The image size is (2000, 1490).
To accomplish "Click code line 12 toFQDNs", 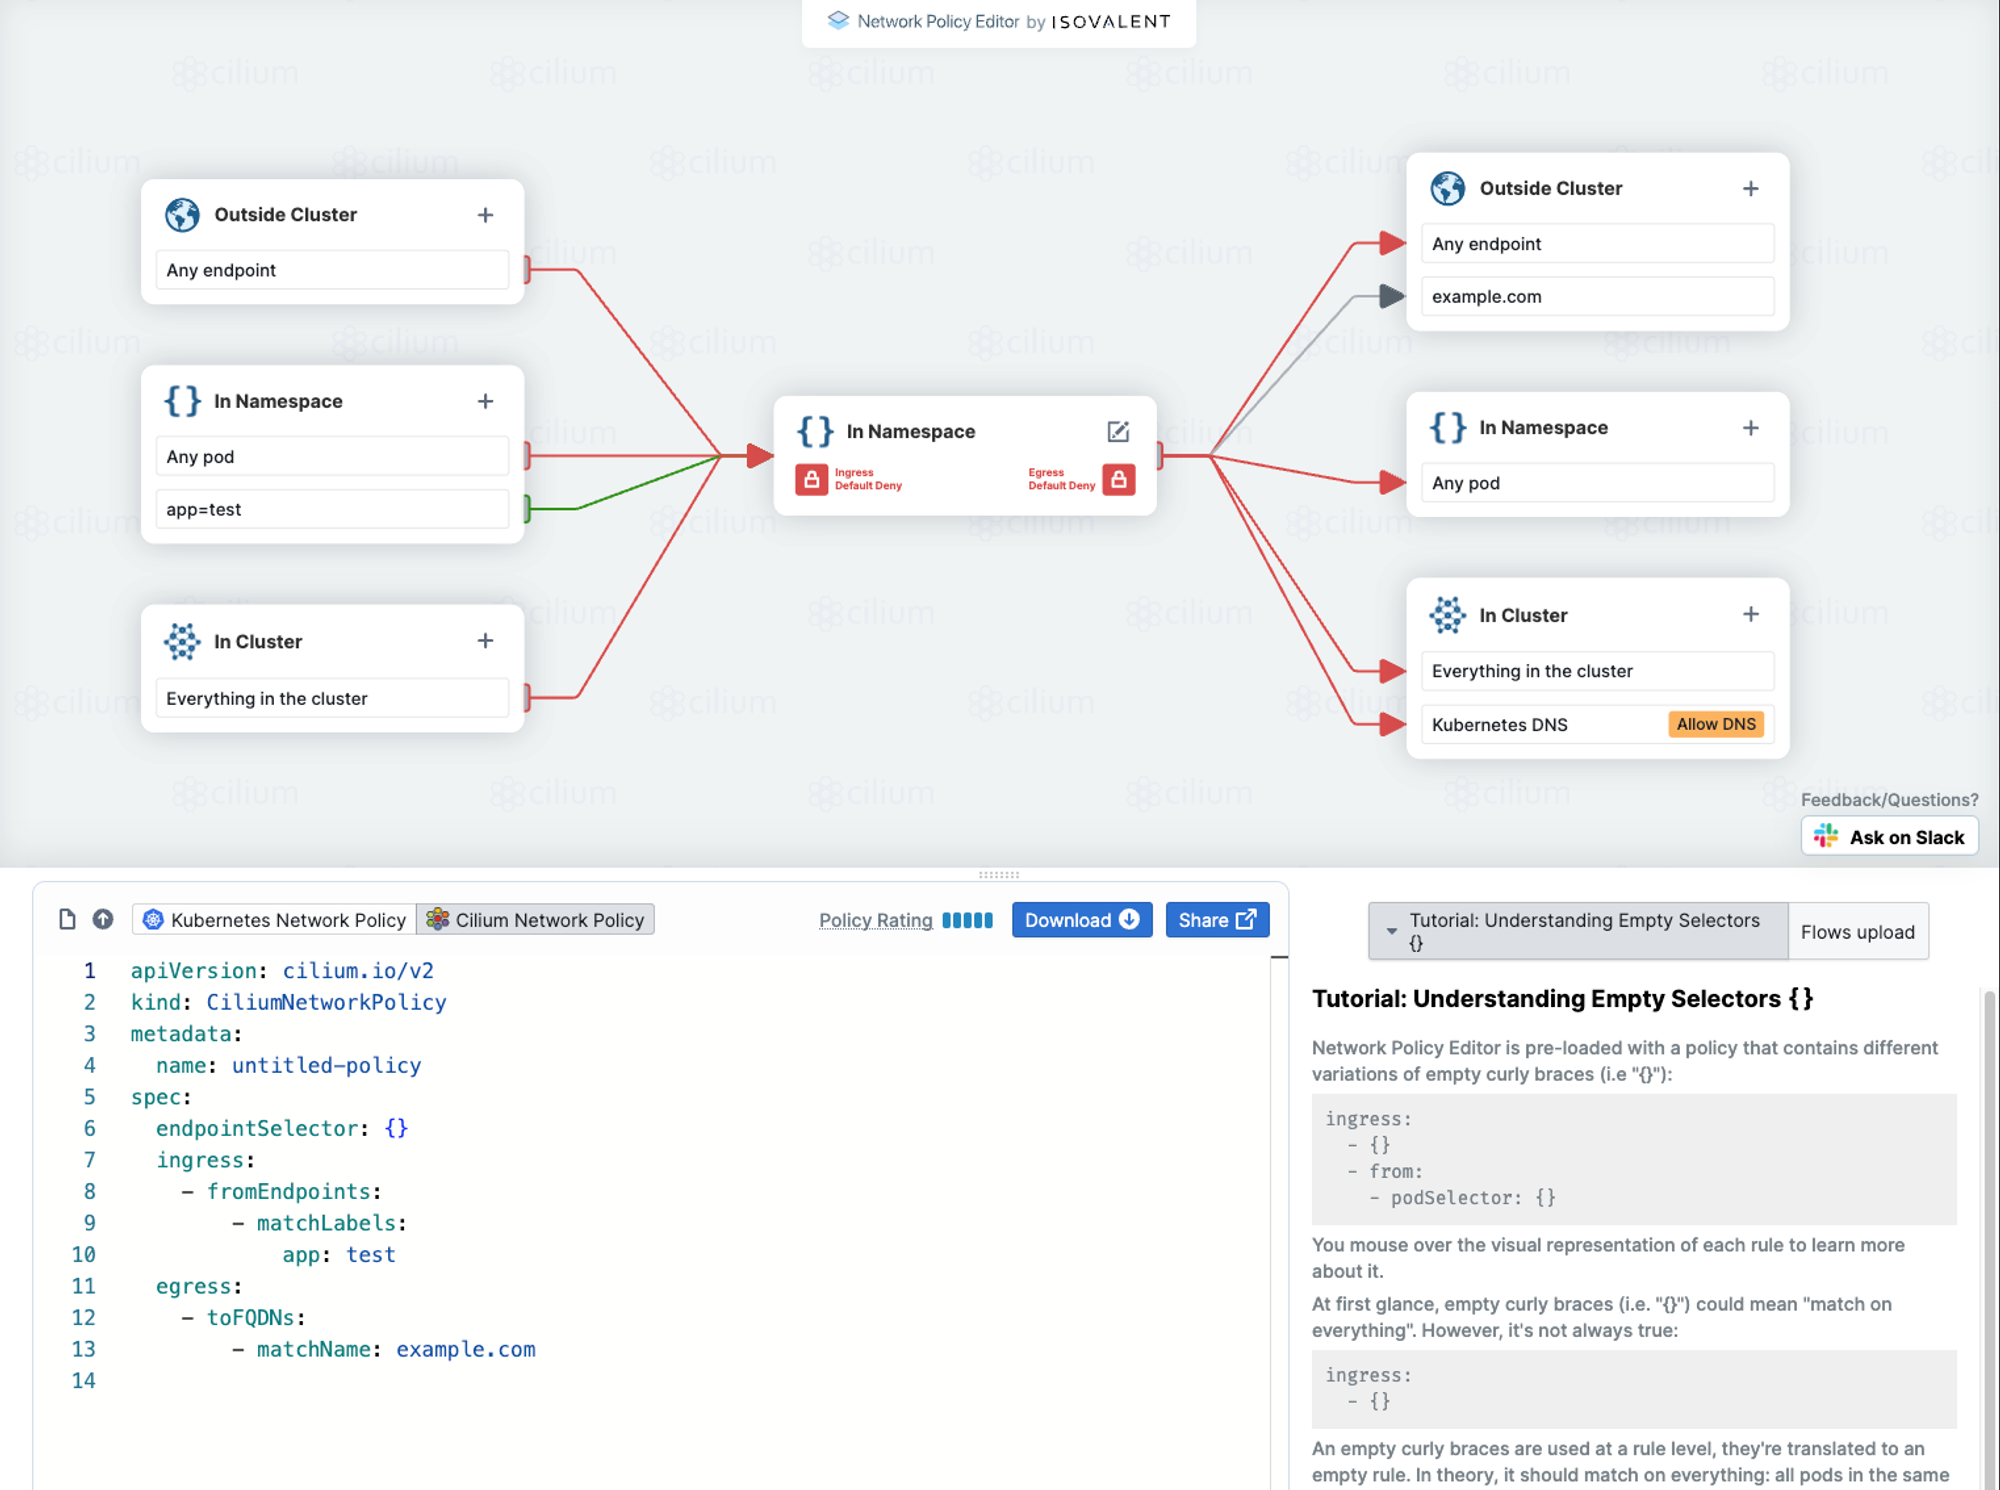I will (x=244, y=1317).
